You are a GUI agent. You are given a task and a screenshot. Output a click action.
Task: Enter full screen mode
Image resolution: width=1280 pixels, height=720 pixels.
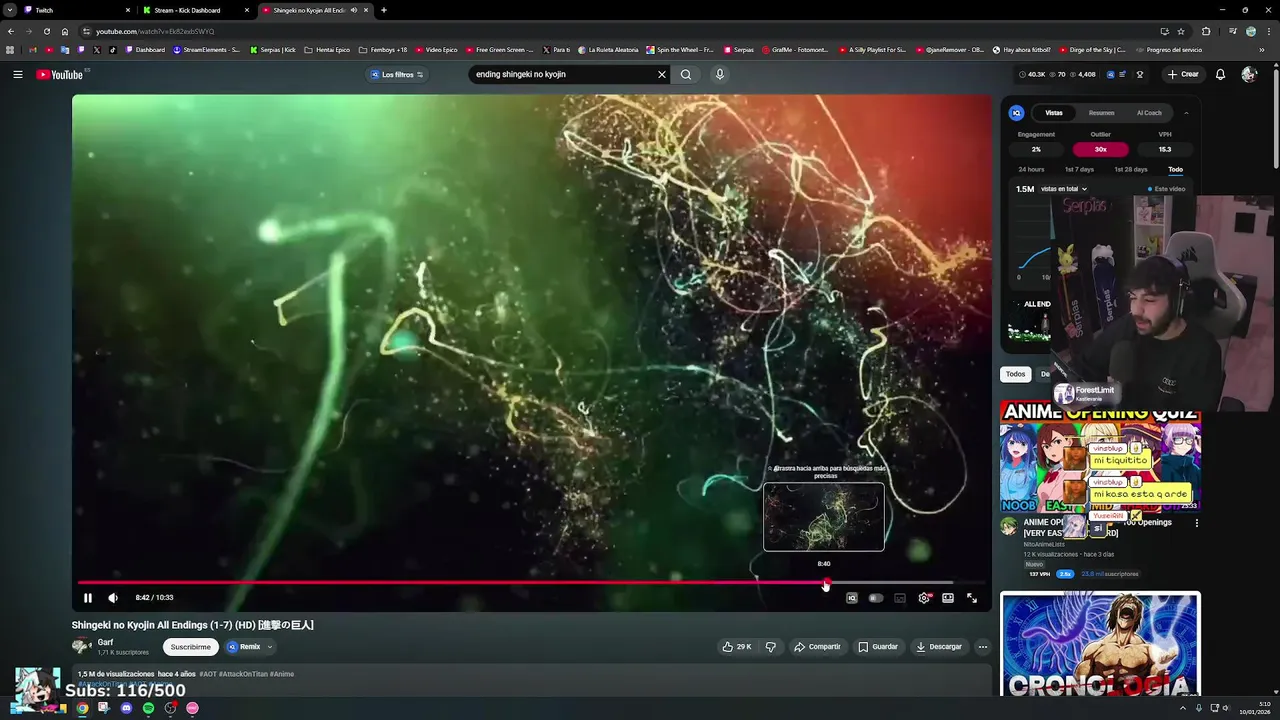(x=972, y=598)
